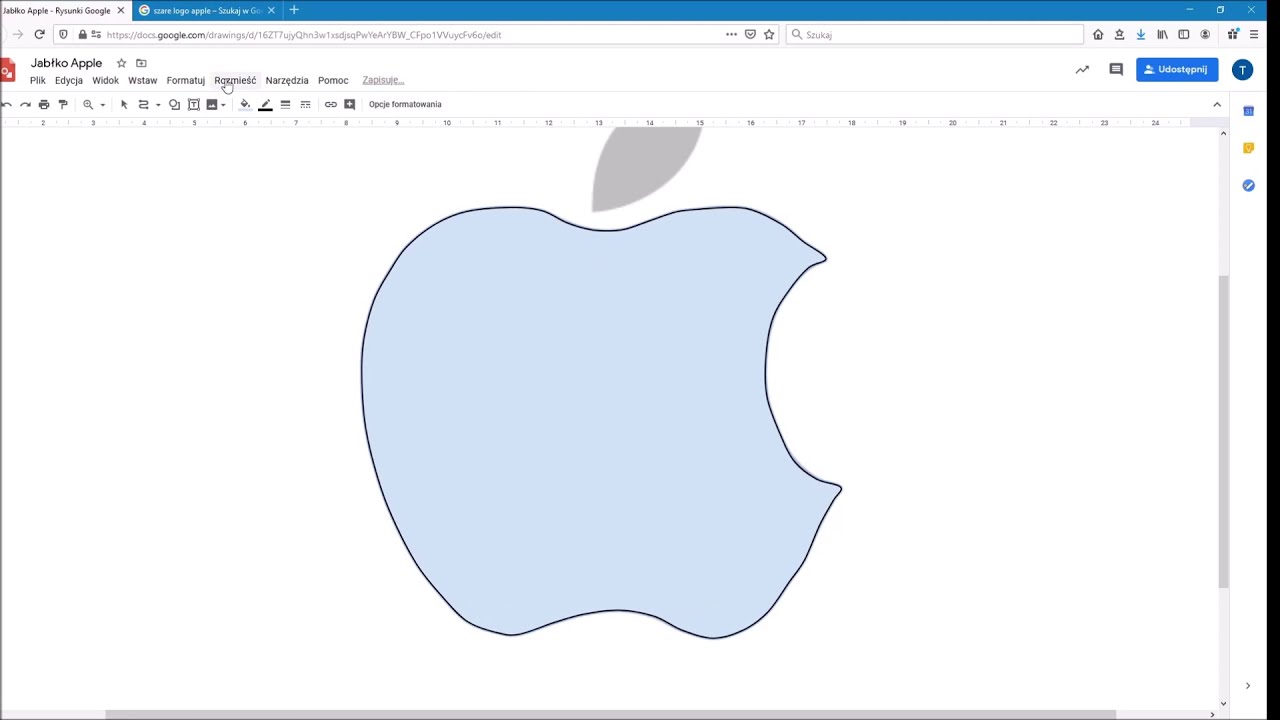
Task: Open a new browser tab
Action: pyautogui.click(x=294, y=10)
